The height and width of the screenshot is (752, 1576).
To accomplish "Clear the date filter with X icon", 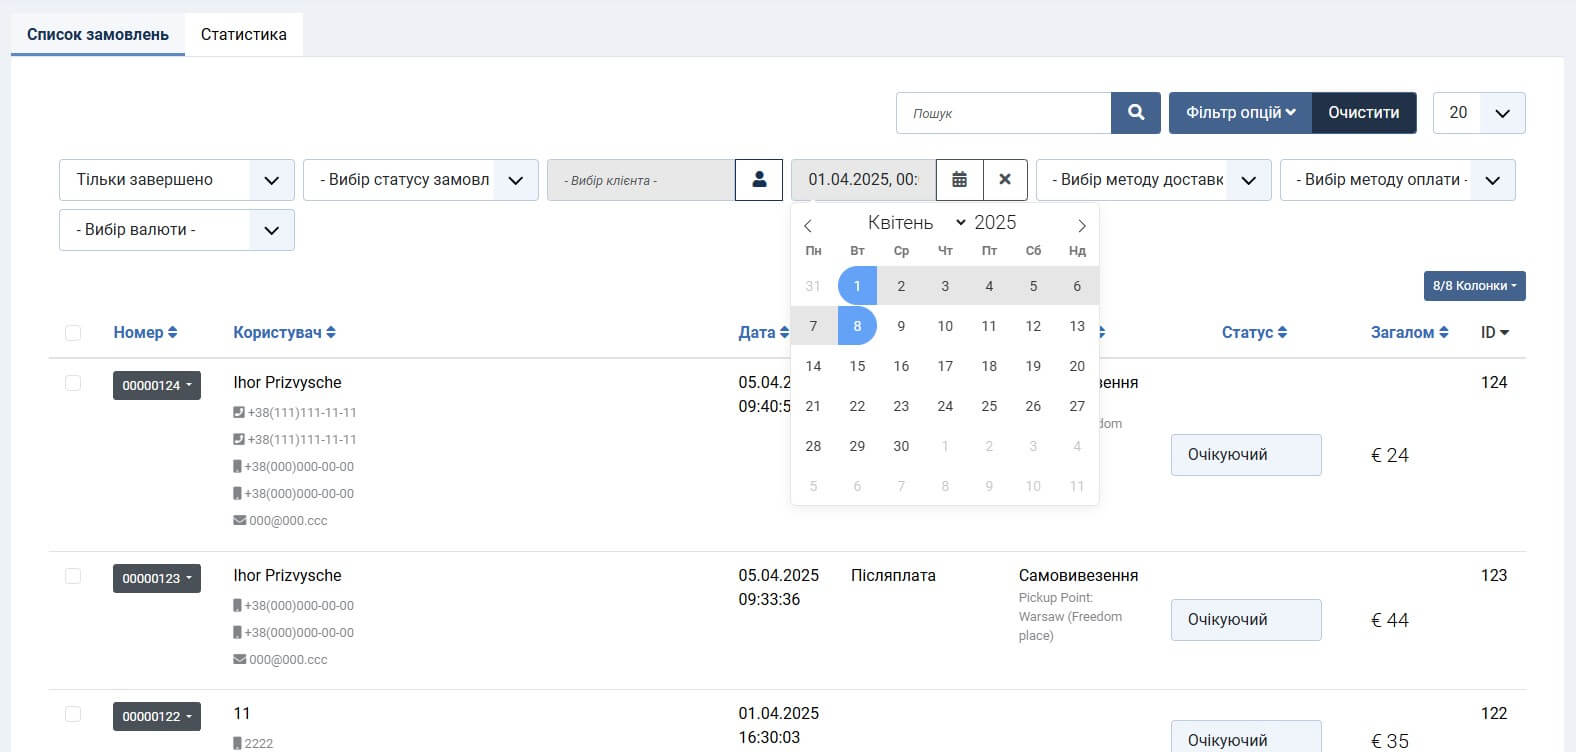I will [1005, 180].
